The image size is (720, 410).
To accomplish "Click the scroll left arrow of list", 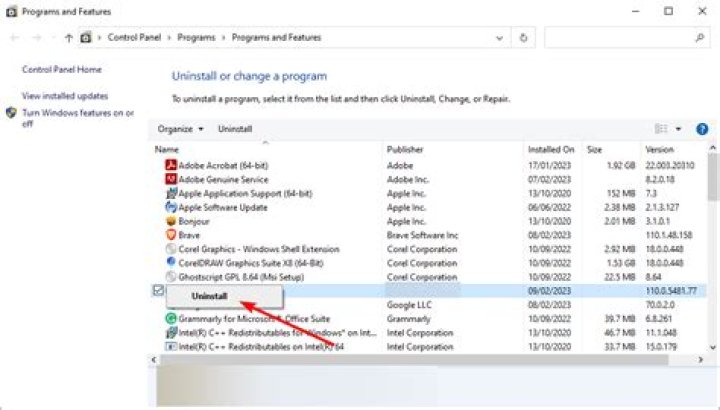I will (x=154, y=360).
